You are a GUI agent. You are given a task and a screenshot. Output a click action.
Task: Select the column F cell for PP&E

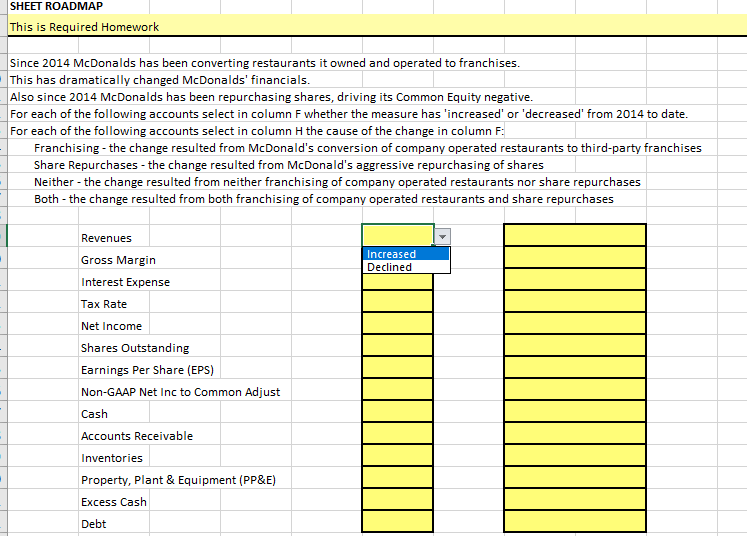tap(398, 477)
